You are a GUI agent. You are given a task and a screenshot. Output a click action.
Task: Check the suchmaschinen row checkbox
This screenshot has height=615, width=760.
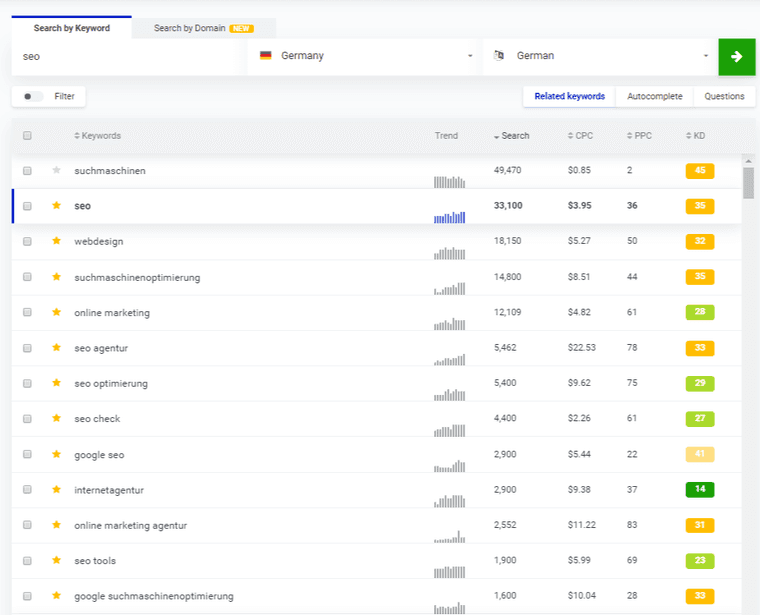27,171
